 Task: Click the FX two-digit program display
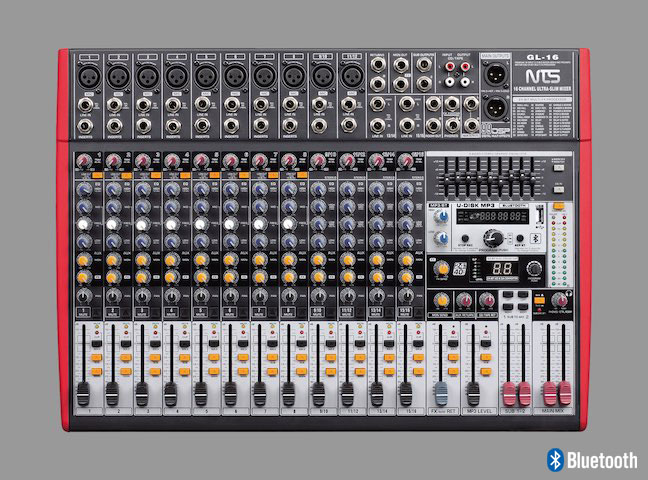(502, 269)
